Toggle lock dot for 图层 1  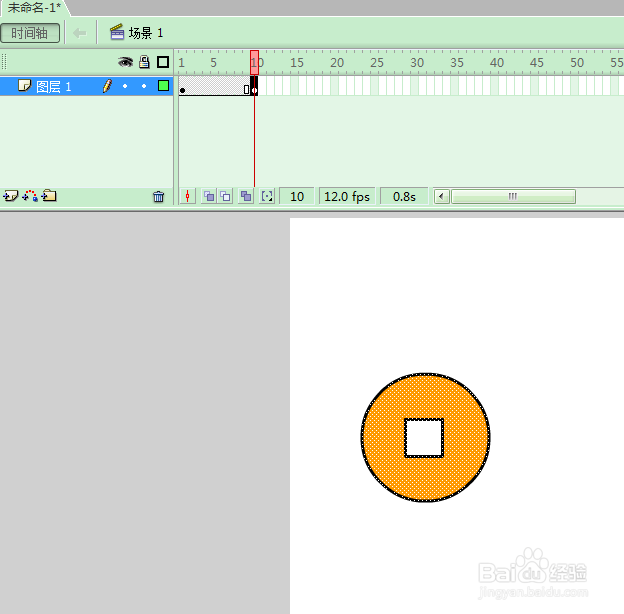tap(144, 86)
